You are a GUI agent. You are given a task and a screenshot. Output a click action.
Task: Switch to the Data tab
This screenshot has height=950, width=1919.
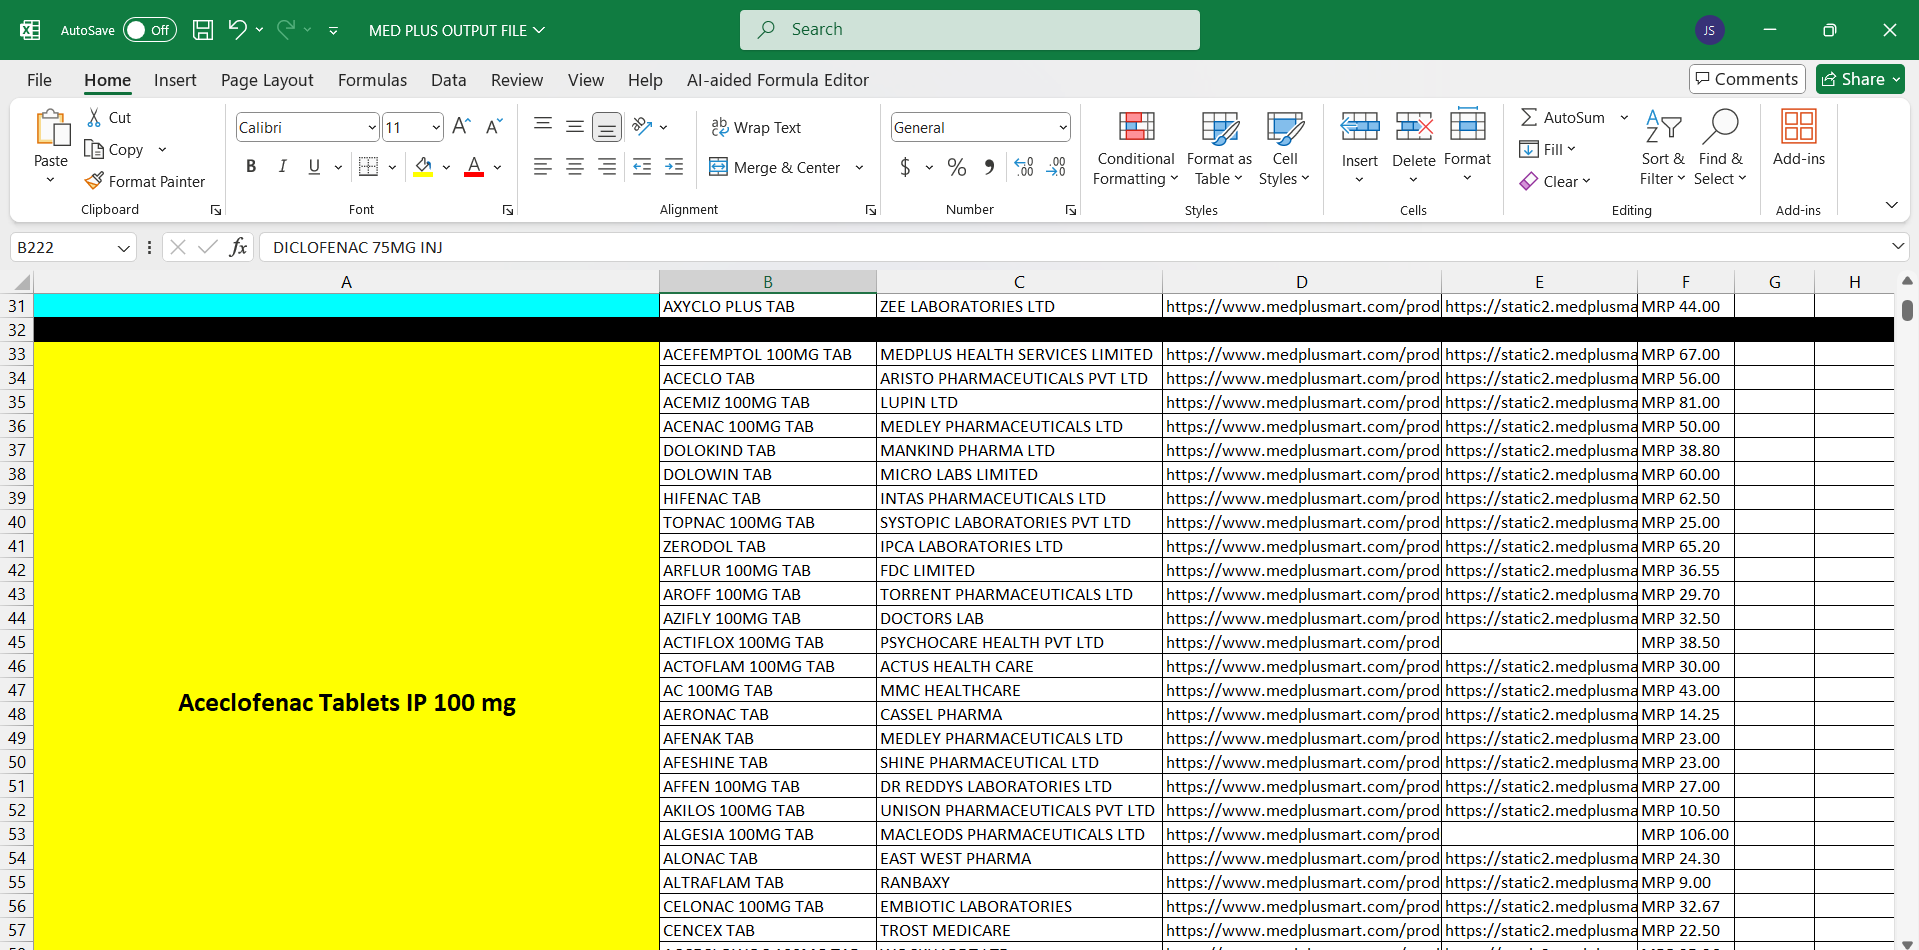pos(448,80)
